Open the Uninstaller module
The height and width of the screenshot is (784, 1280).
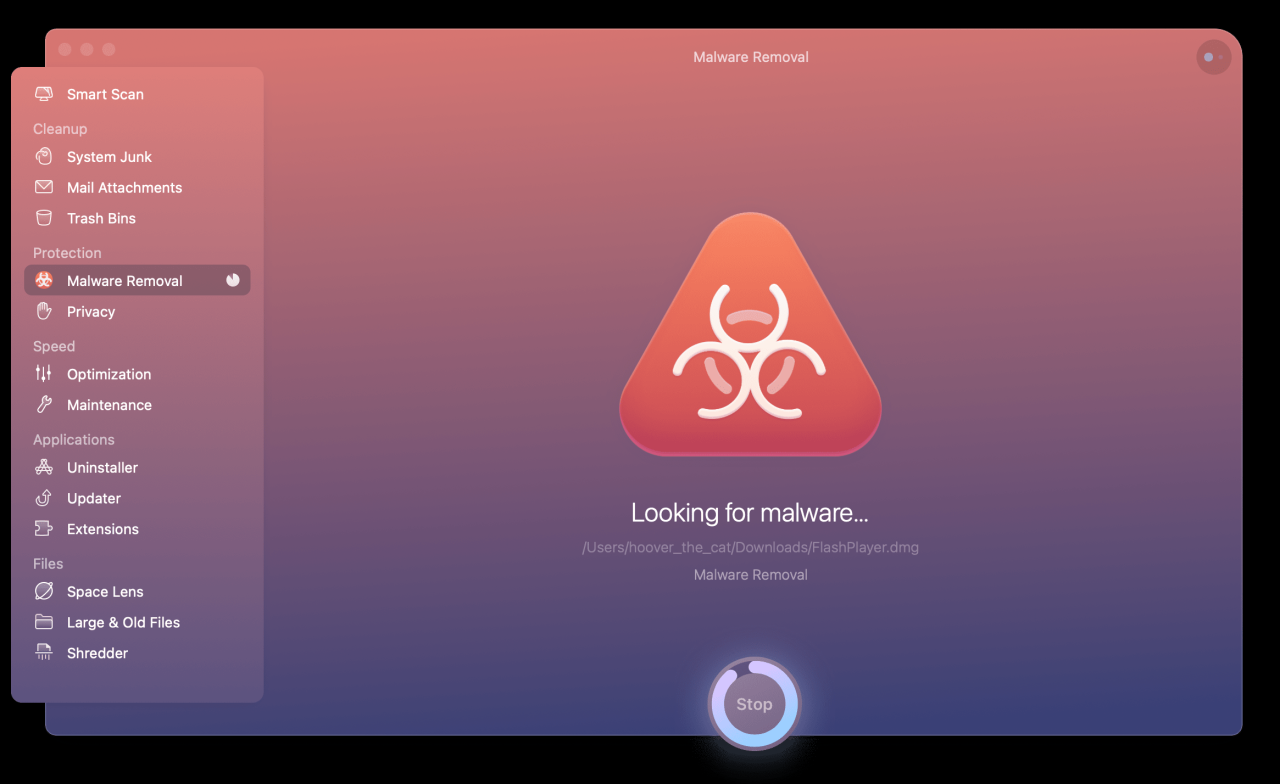pyautogui.click(x=137, y=467)
